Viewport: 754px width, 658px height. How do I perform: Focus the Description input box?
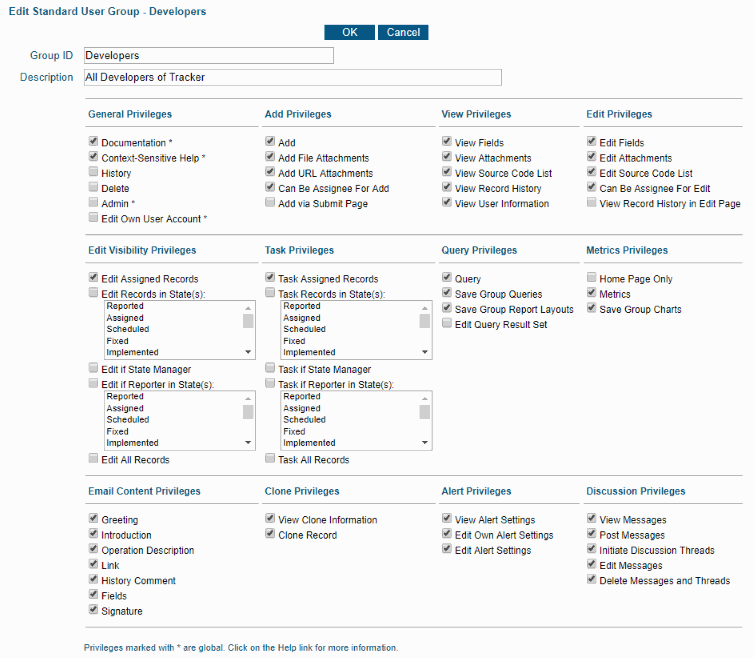click(x=292, y=77)
